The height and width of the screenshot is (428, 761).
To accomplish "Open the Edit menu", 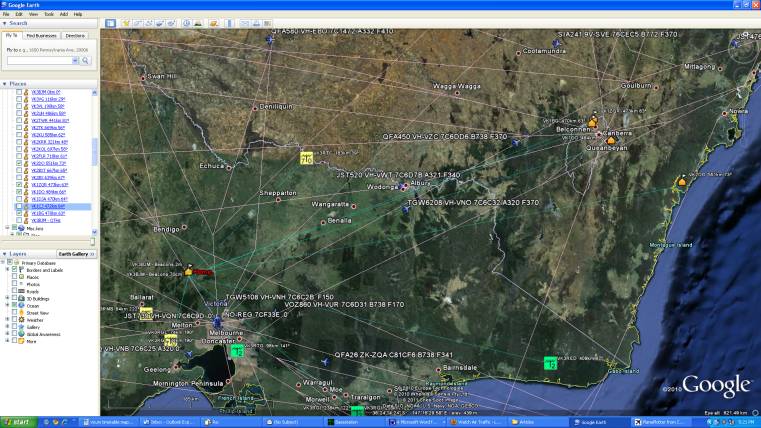I will 19,14.
